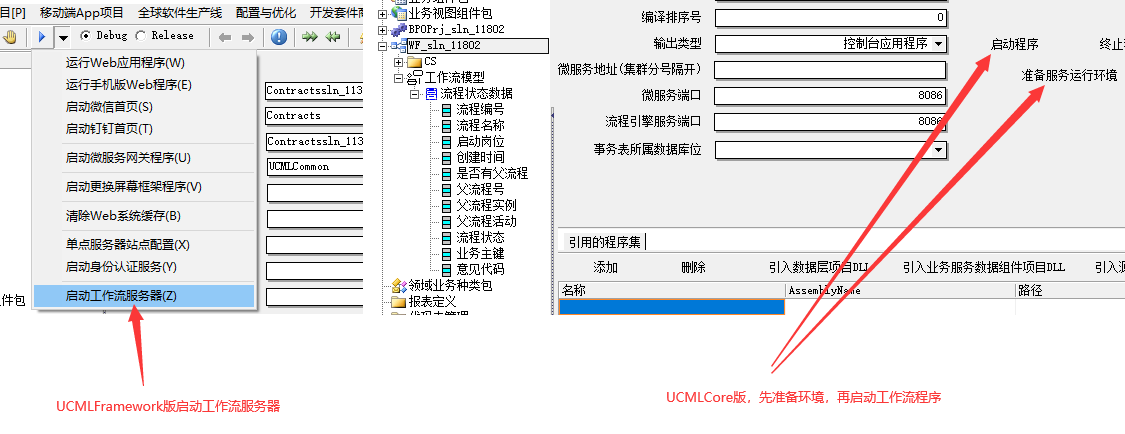
Task: Expand the BPOPrj_sln_11802 tree node
Action: [382, 30]
